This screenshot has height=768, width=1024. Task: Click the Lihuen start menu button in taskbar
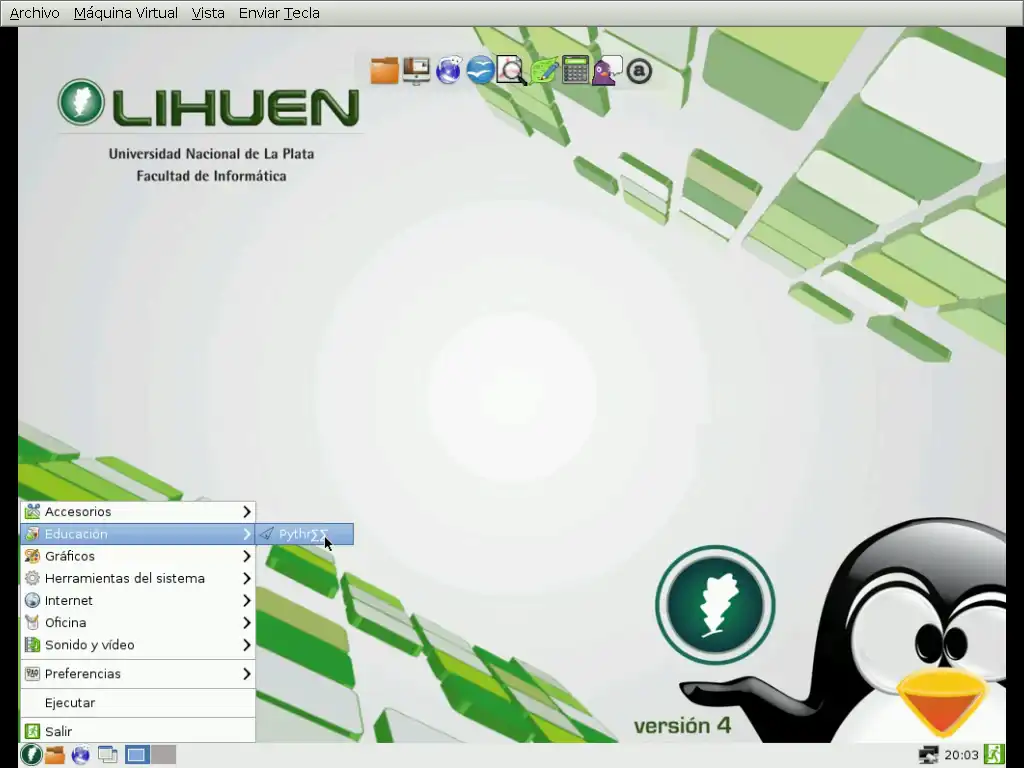[31, 755]
